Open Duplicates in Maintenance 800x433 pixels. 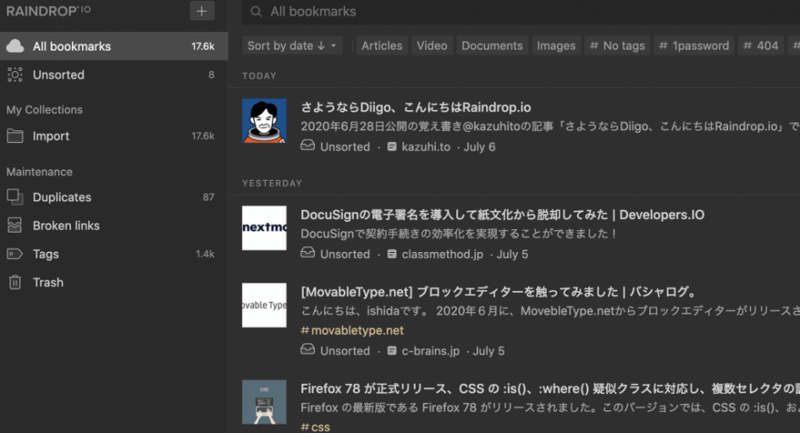(61, 197)
